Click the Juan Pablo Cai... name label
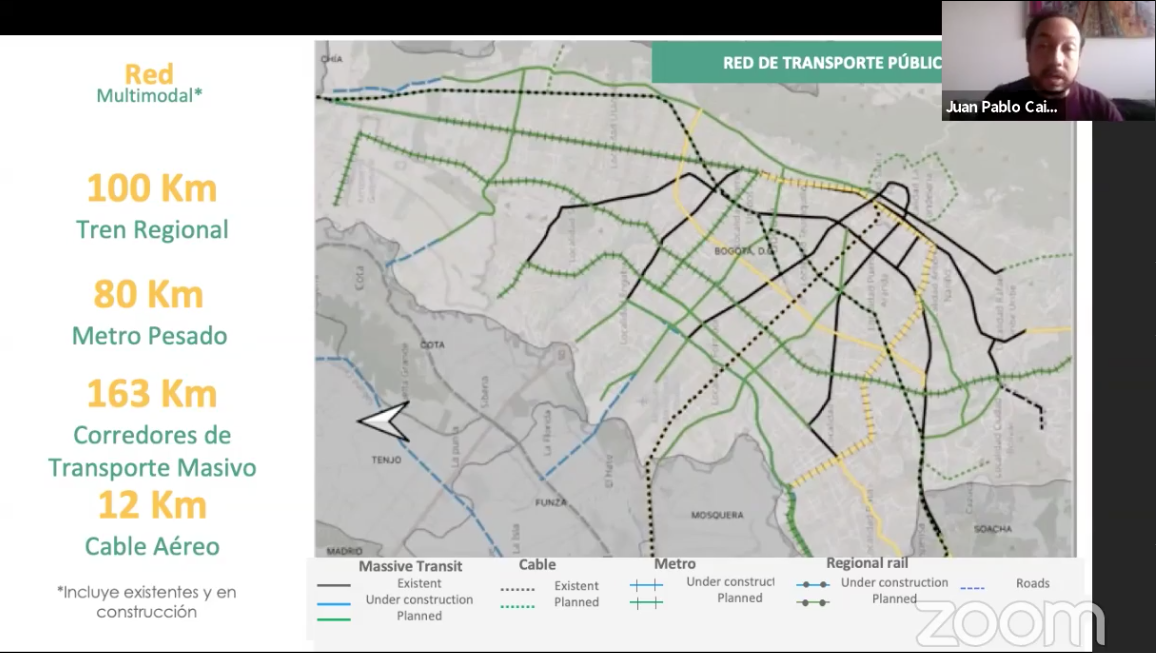 [1001, 107]
